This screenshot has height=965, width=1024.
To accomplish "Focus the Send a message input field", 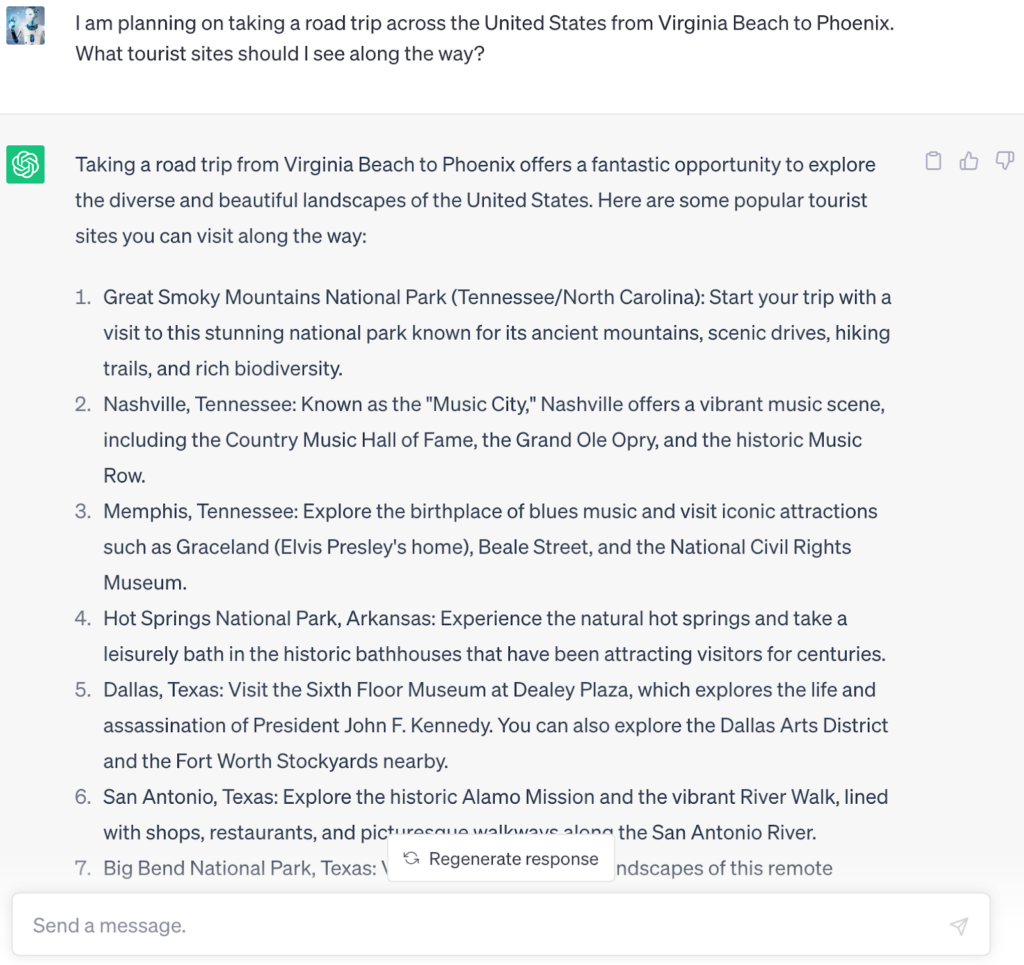I will (x=501, y=925).
